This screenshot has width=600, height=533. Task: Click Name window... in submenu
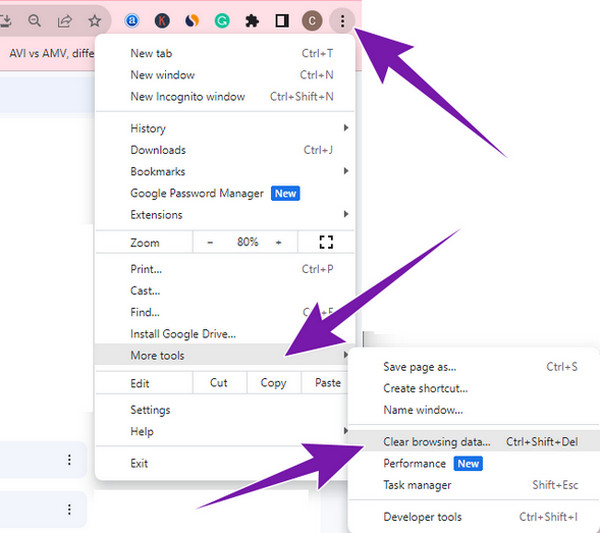pyautogui.click(x=474, y=410)
